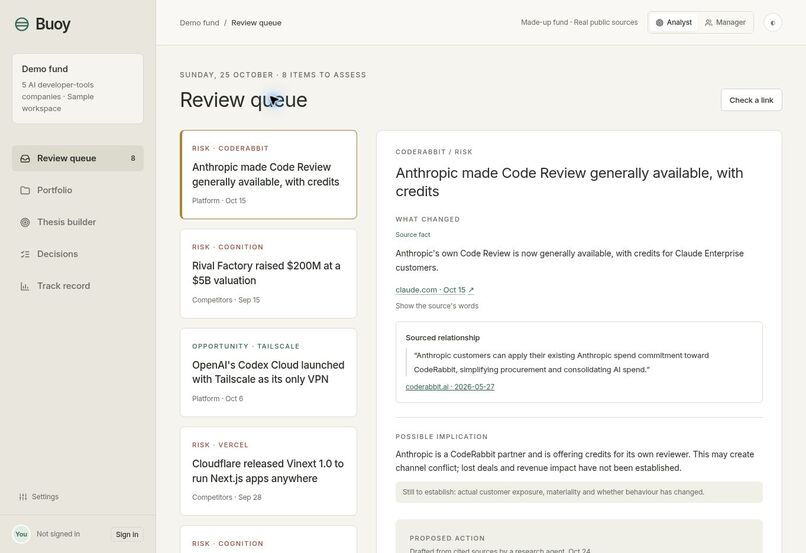Click the Proposed Action heading
This screenshot has height=553, width=806.
tap(447, 538)
